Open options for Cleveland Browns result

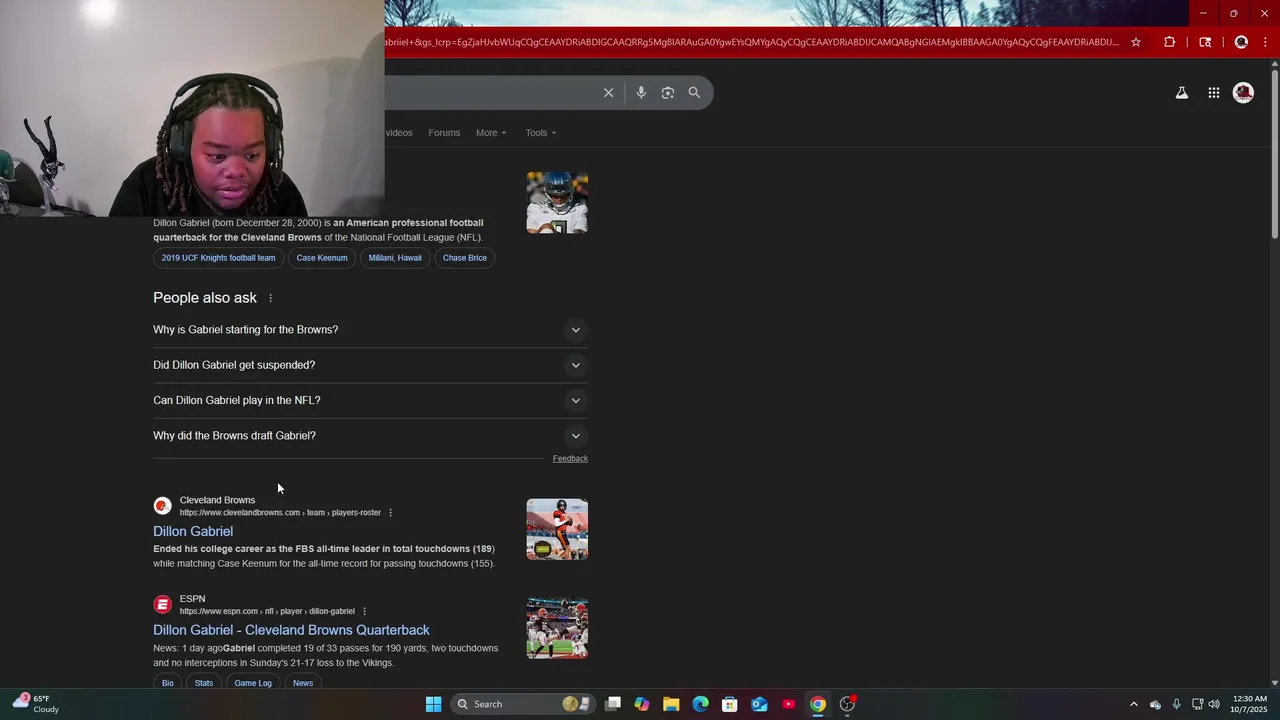[390, 513]
